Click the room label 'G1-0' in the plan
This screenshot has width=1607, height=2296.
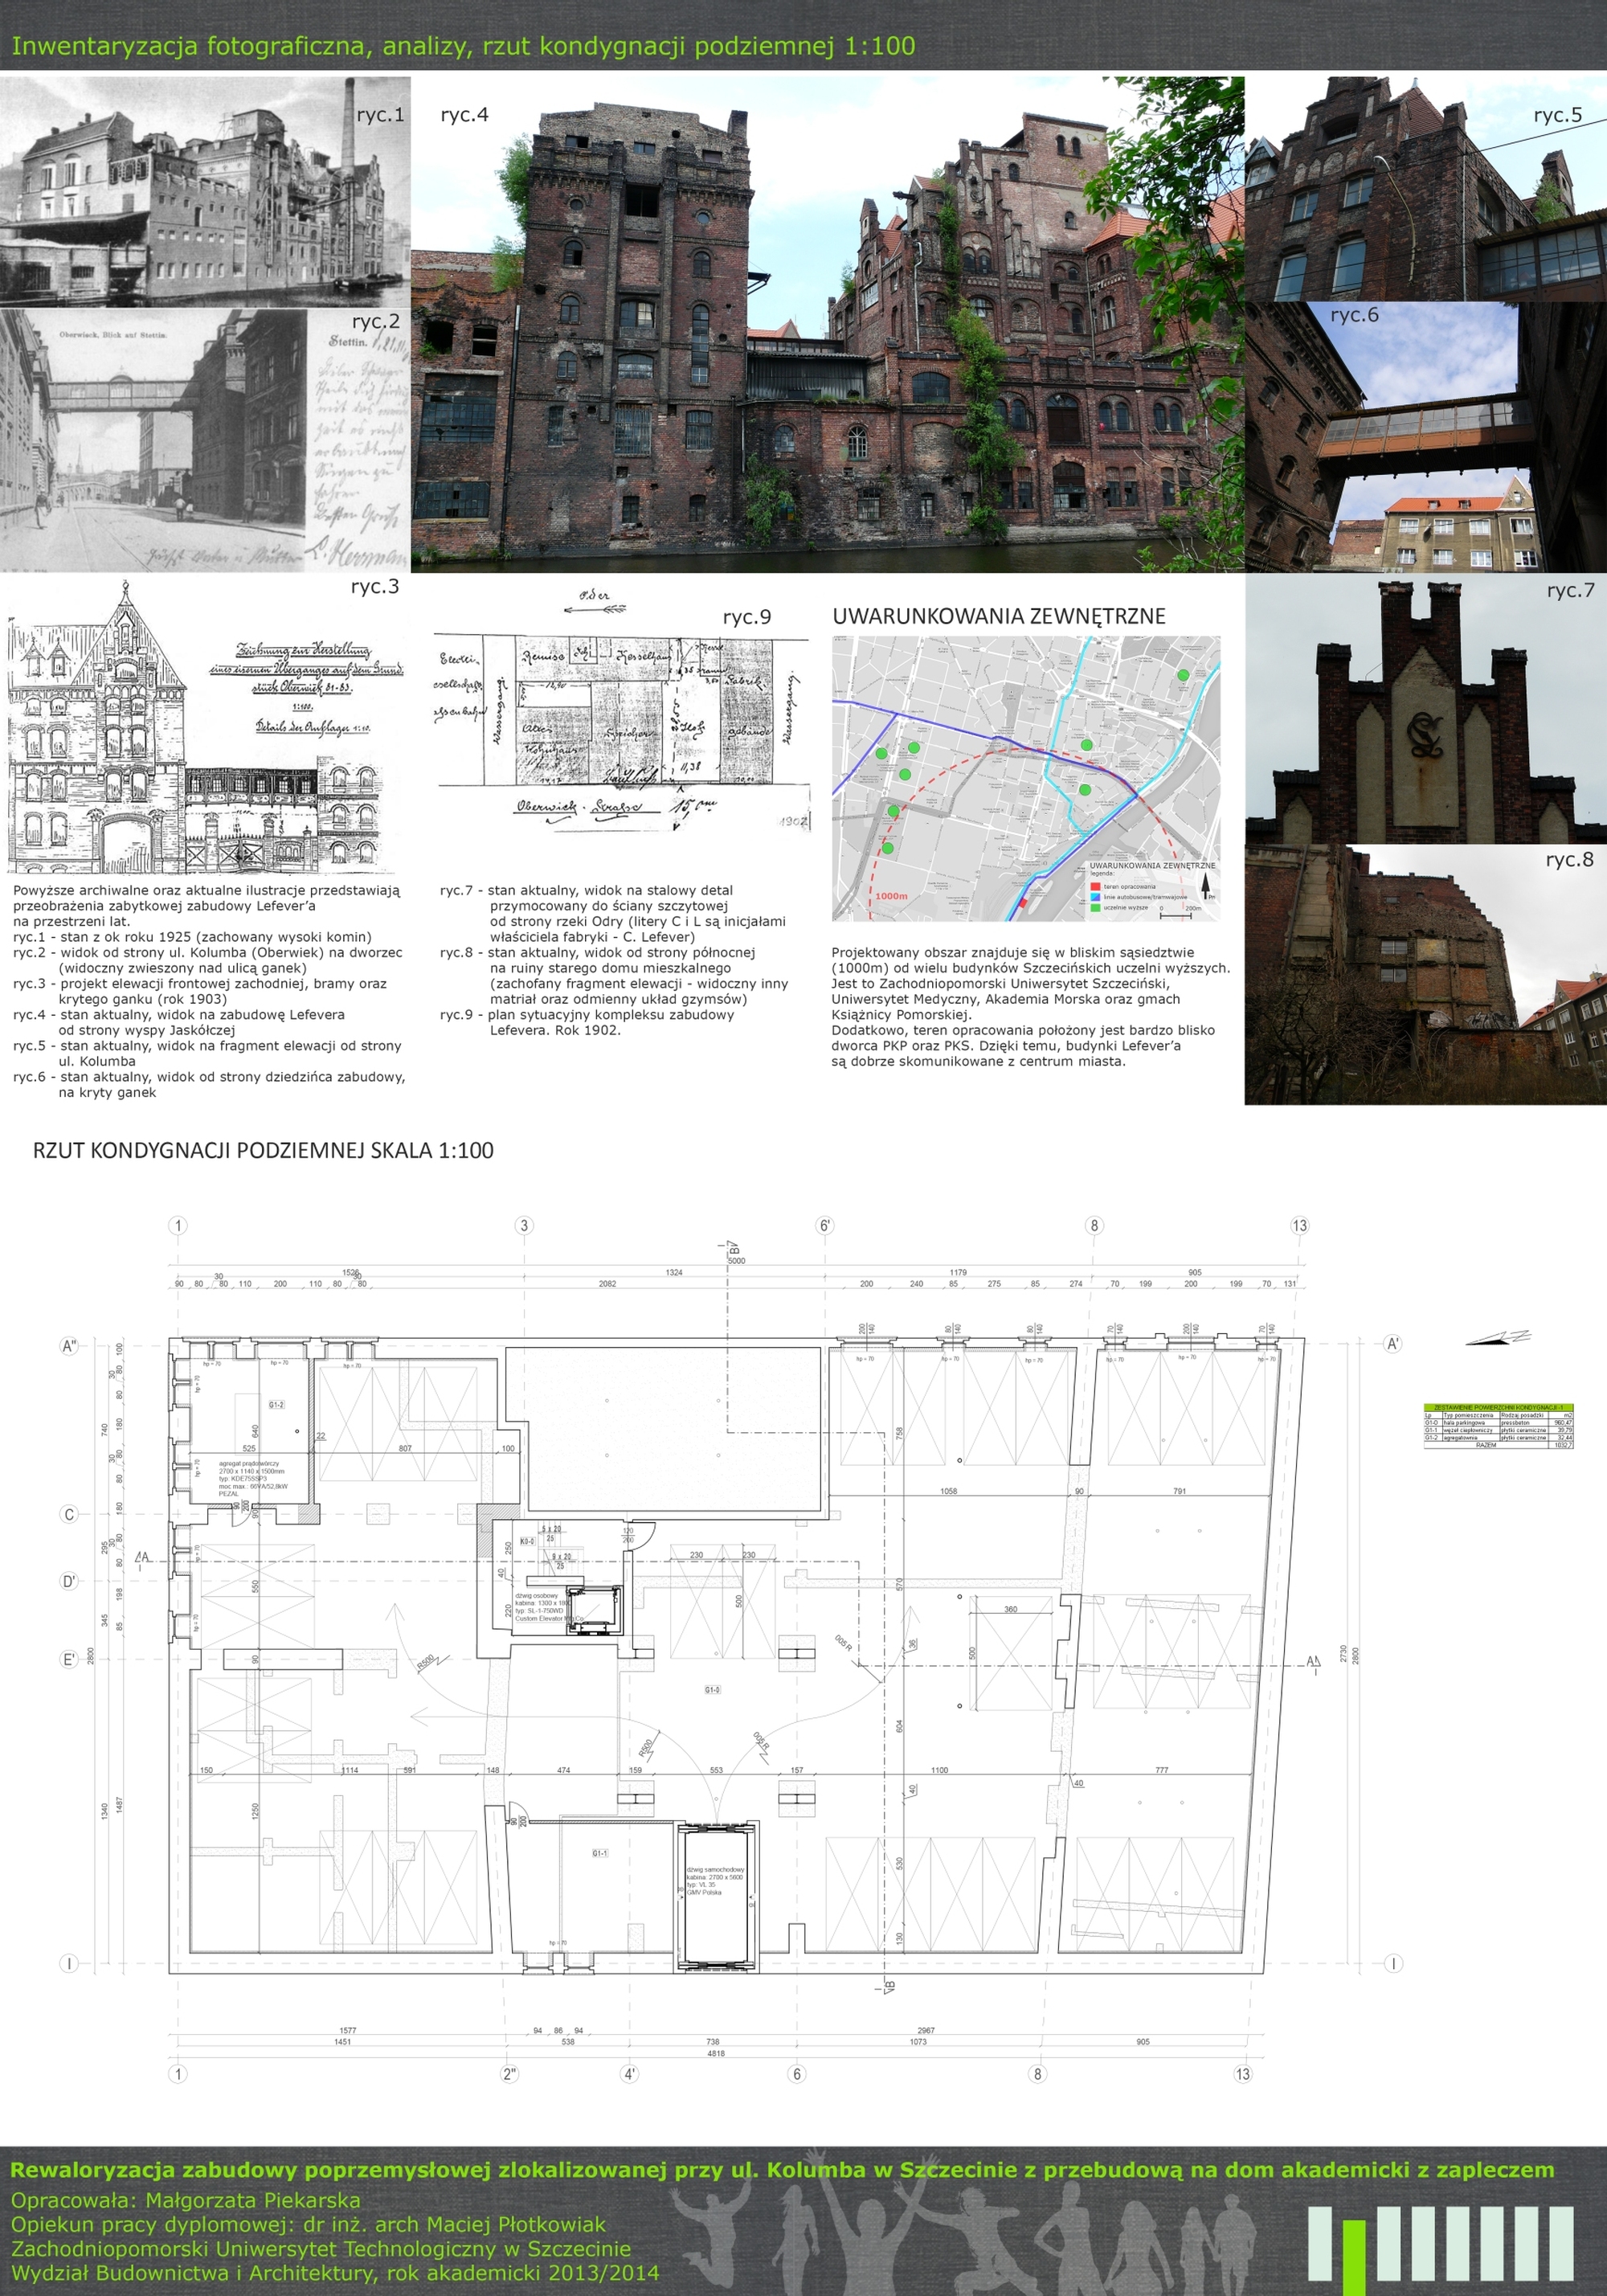pyautogui.click(x=712, y=1690)
